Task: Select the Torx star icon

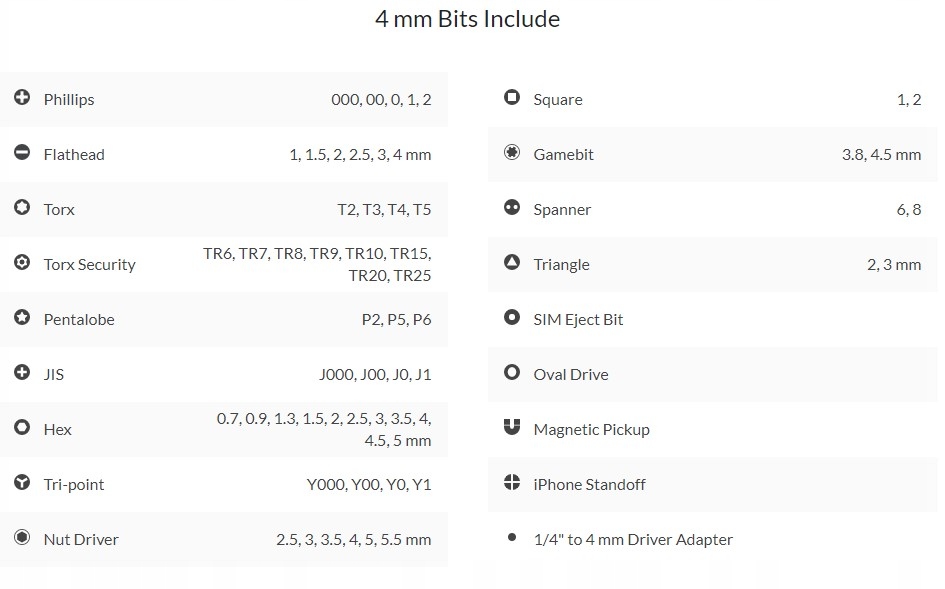Action: tap(22, 208)
